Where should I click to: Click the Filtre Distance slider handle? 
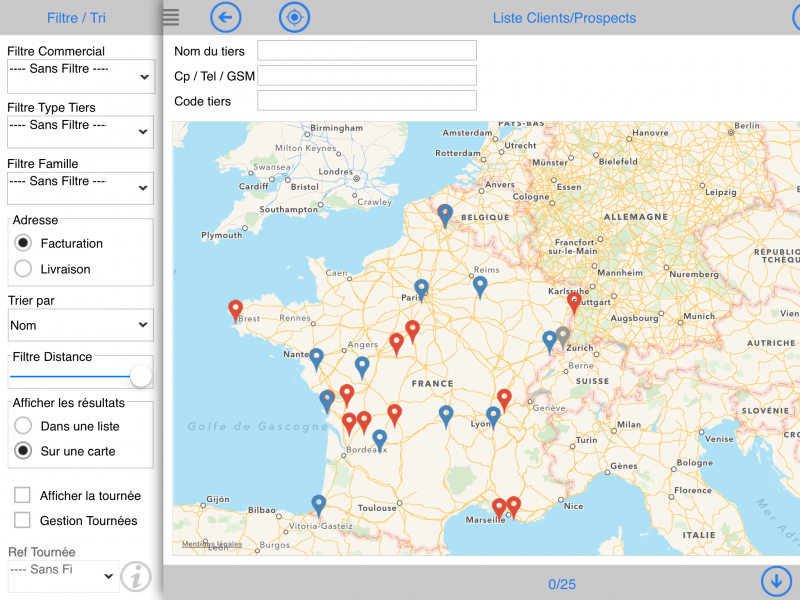click(x=141, y=376)
